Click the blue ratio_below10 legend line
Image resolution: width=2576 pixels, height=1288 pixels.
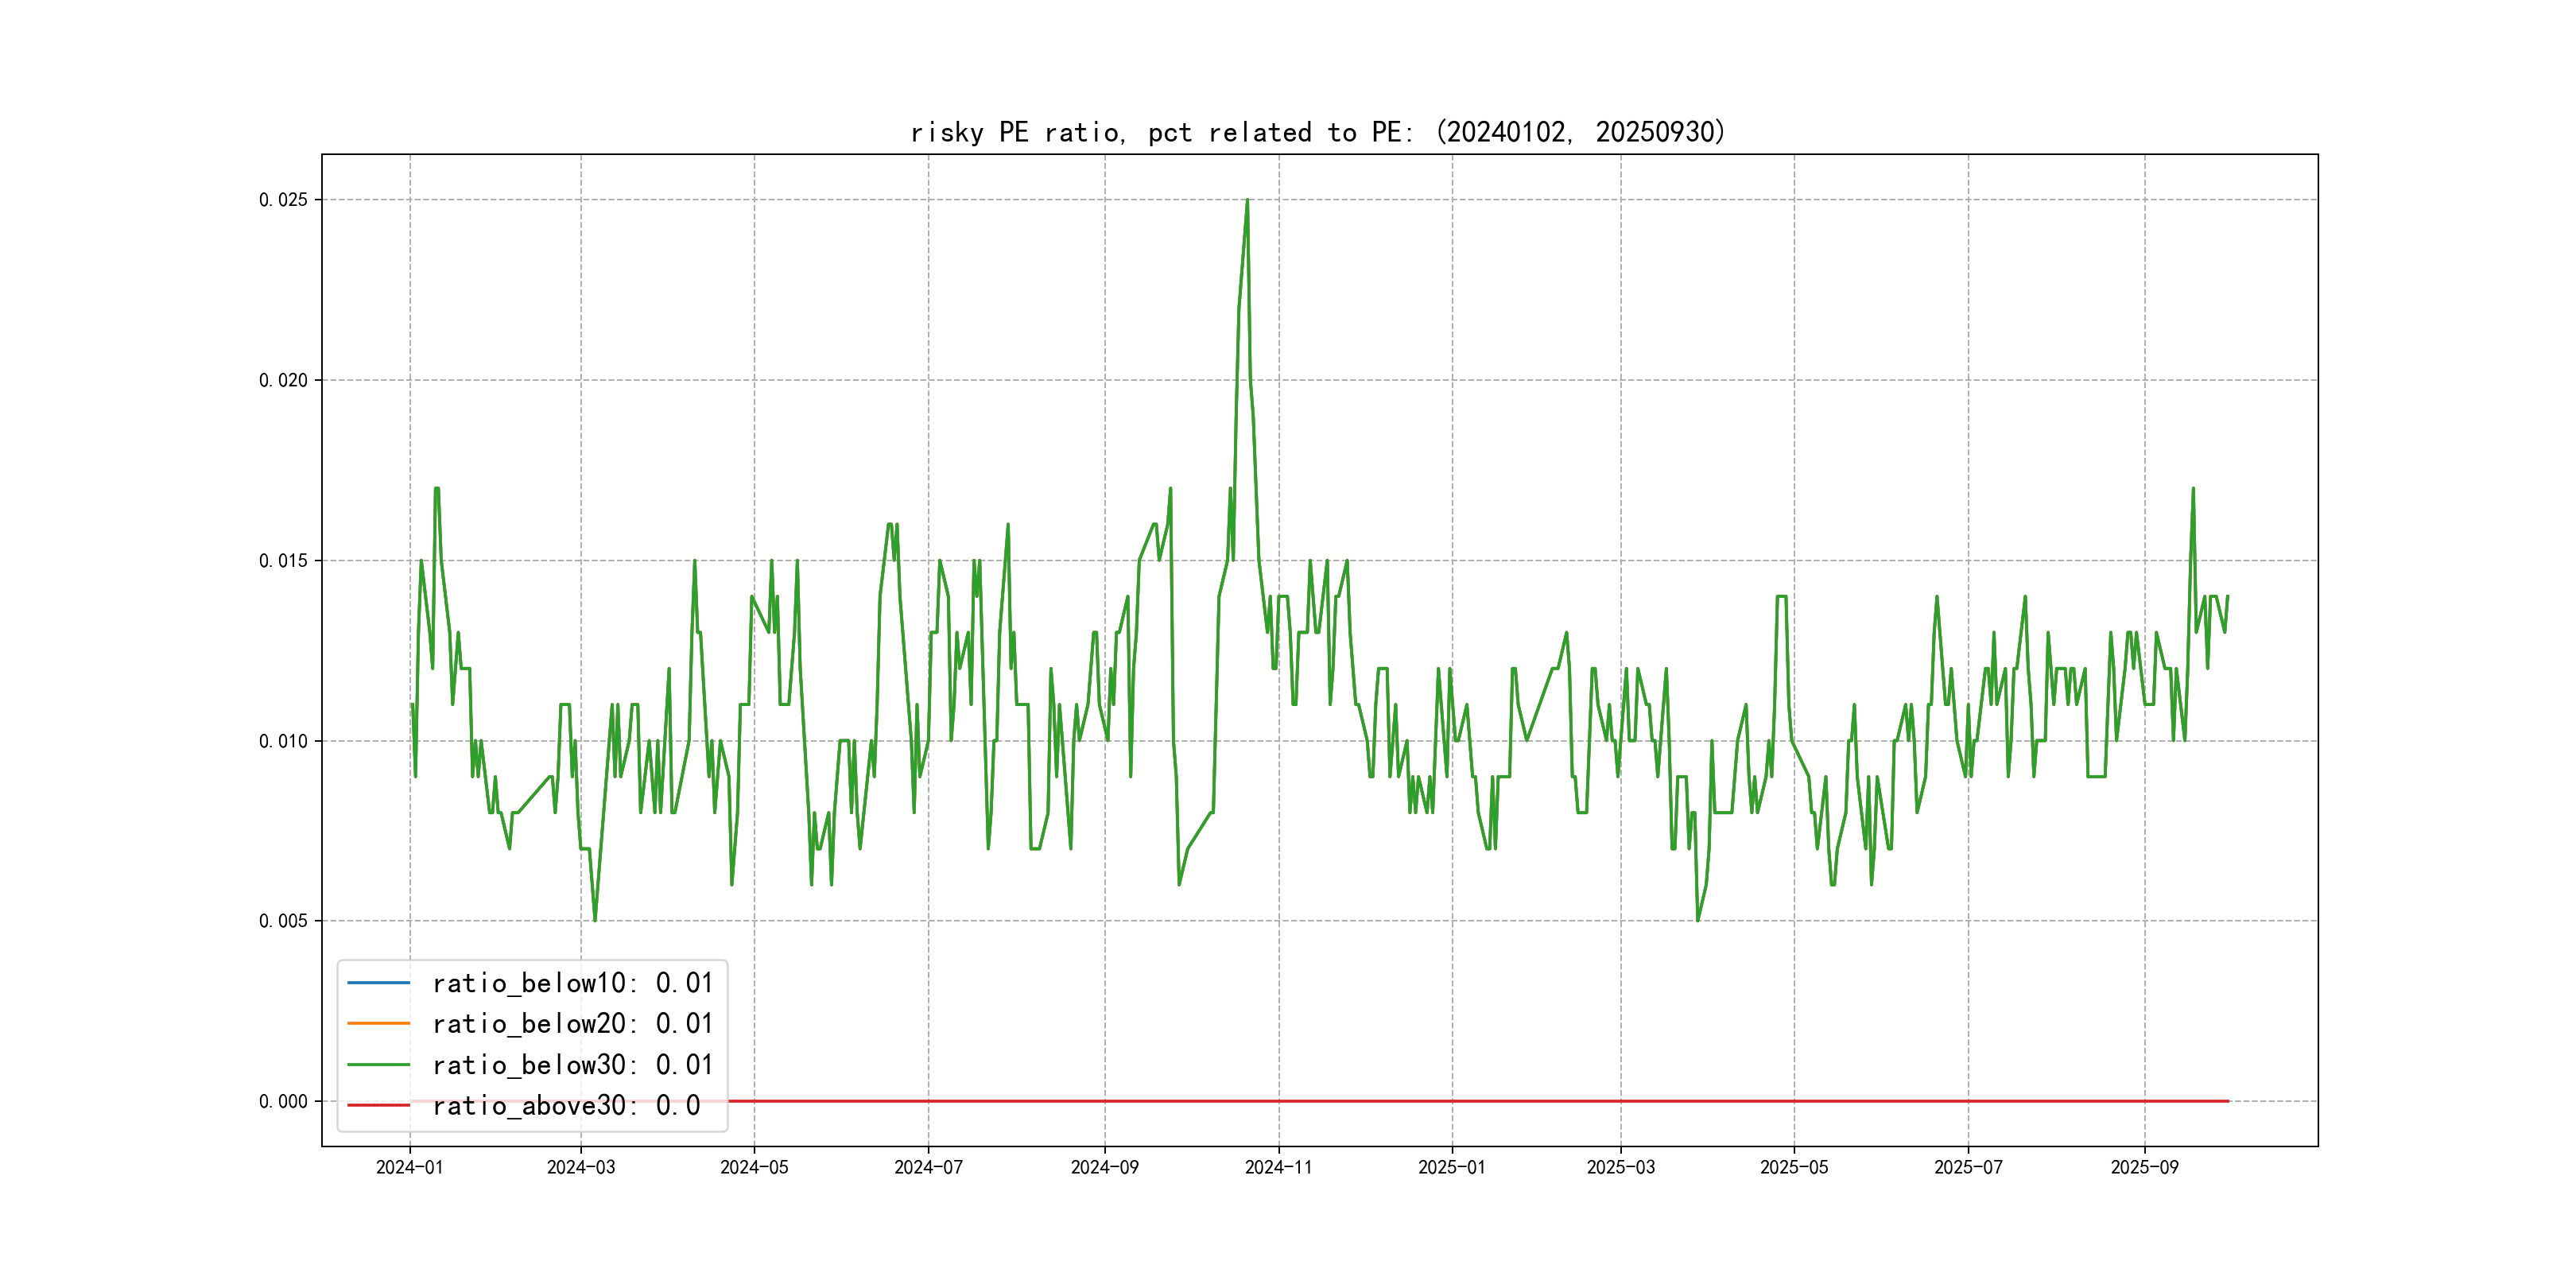click(x=378, y=983)
